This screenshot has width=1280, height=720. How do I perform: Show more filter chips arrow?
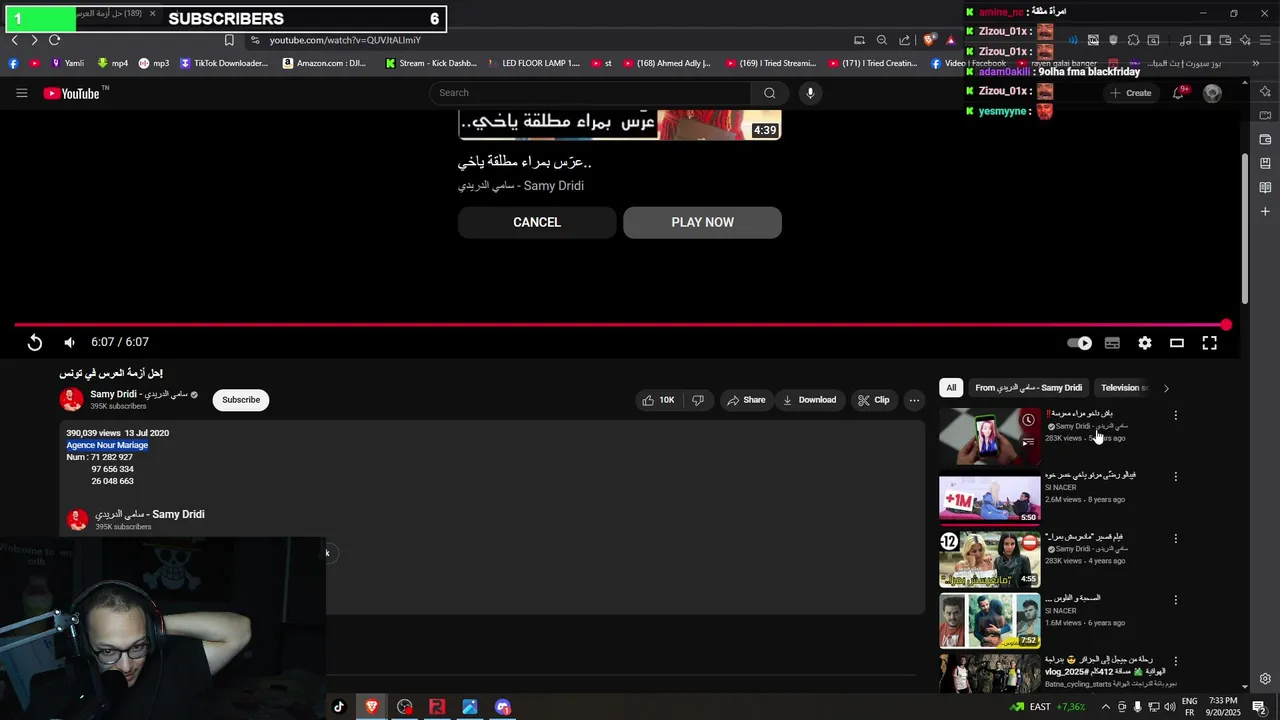(x=1166, y=388)
